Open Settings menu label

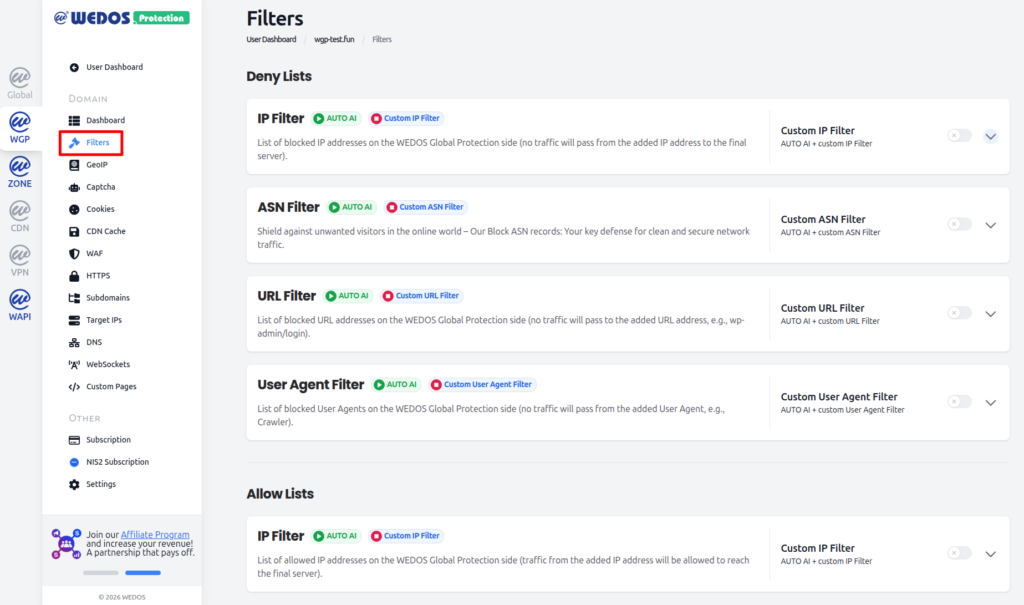101,484
